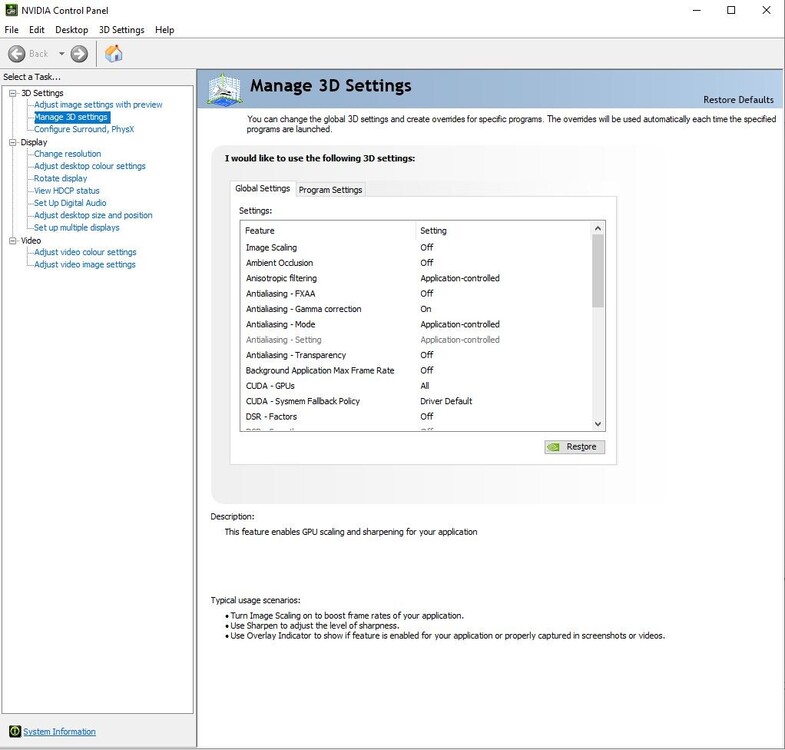Click the Restore button
Screen dimensions: 785x750
(x=574, y=447)
